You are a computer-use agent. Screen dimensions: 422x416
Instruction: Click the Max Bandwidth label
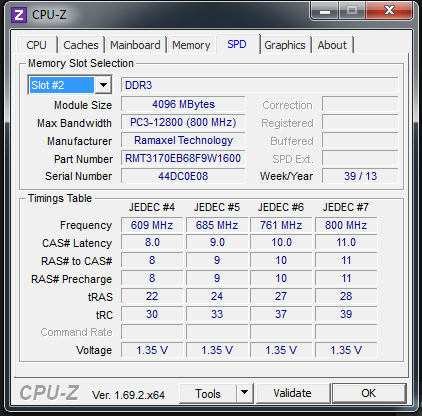[x=74, y=123]
